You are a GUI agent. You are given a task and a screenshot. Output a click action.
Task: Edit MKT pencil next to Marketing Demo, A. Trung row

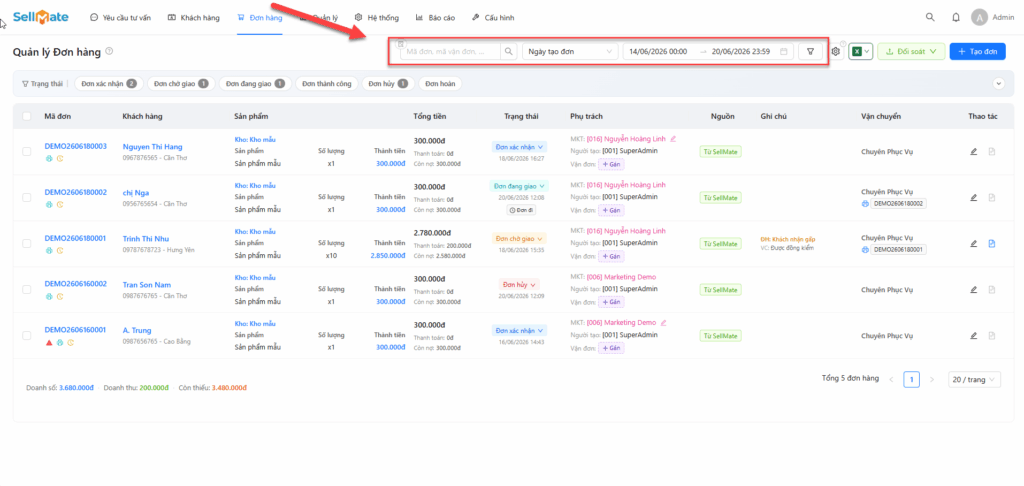664,323
